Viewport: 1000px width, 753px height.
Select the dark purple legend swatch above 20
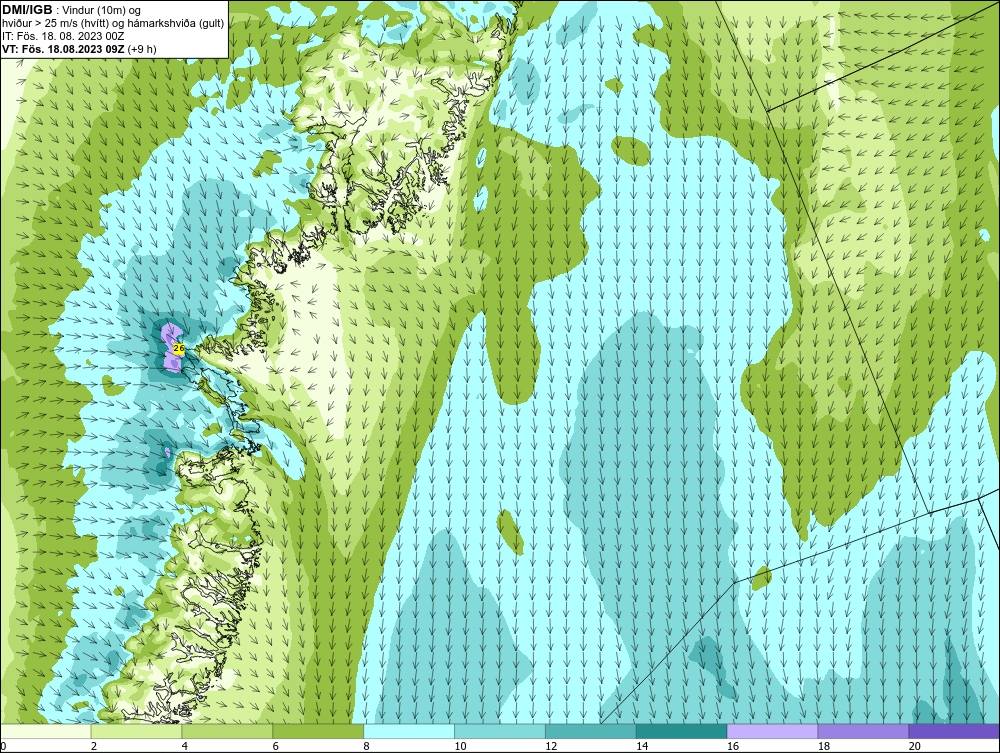click(x=954, y=731)
